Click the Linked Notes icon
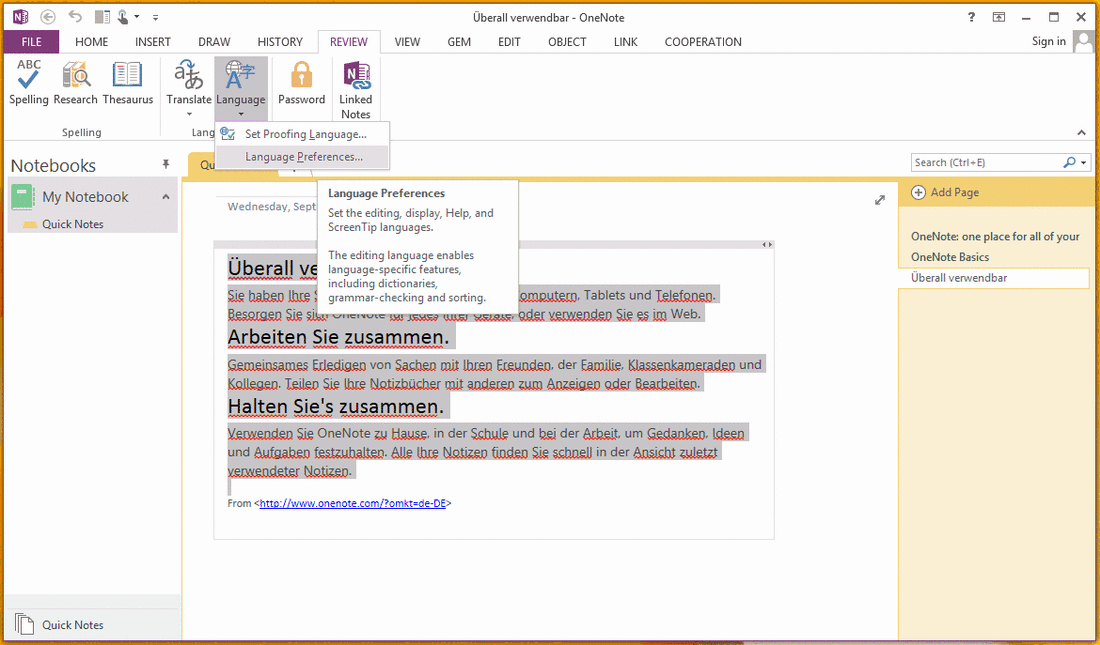 [356, 75]
